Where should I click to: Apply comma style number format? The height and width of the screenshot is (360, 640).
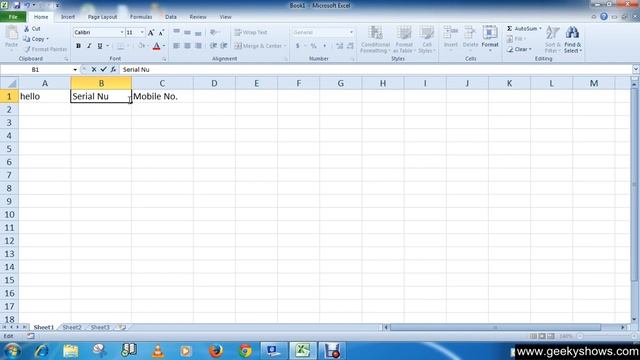point(324,46)
